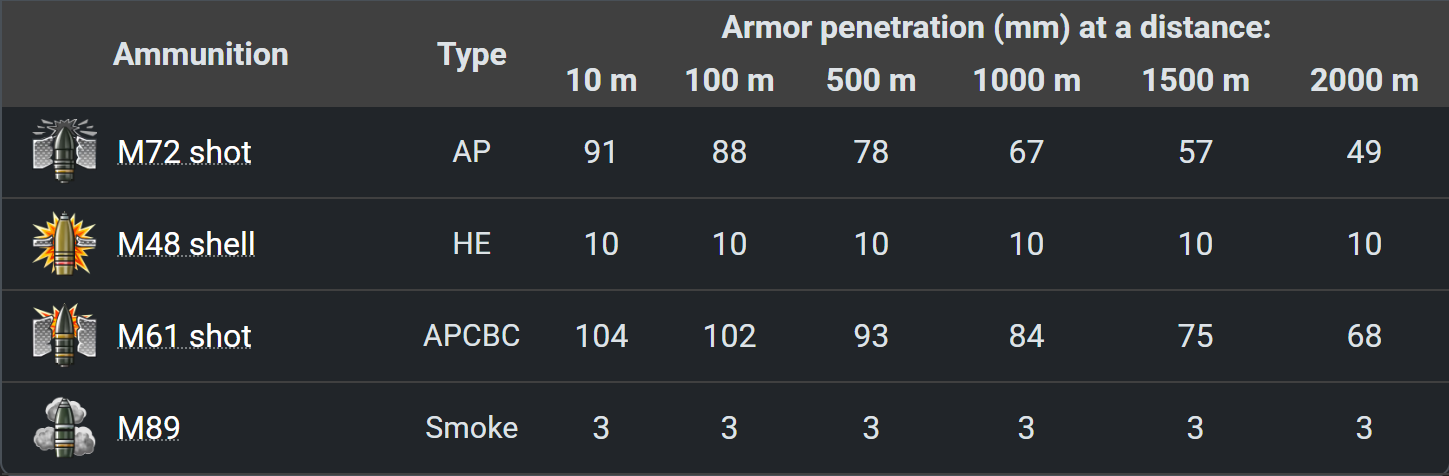Select the 10 m distance column header
Screen dimensions: 1449x476
[601, 81]
